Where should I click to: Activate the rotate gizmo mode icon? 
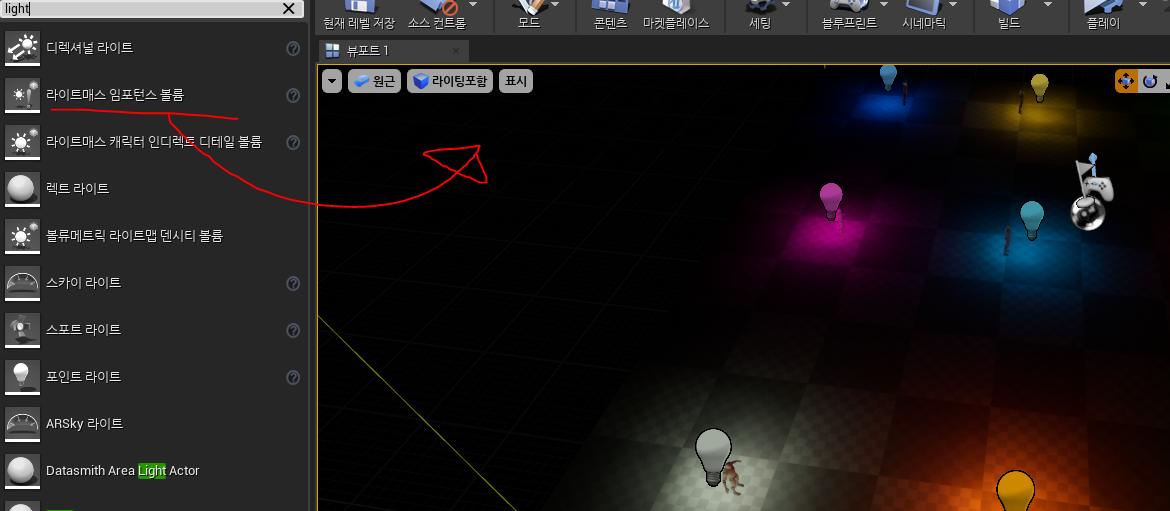coord(1150,81)
